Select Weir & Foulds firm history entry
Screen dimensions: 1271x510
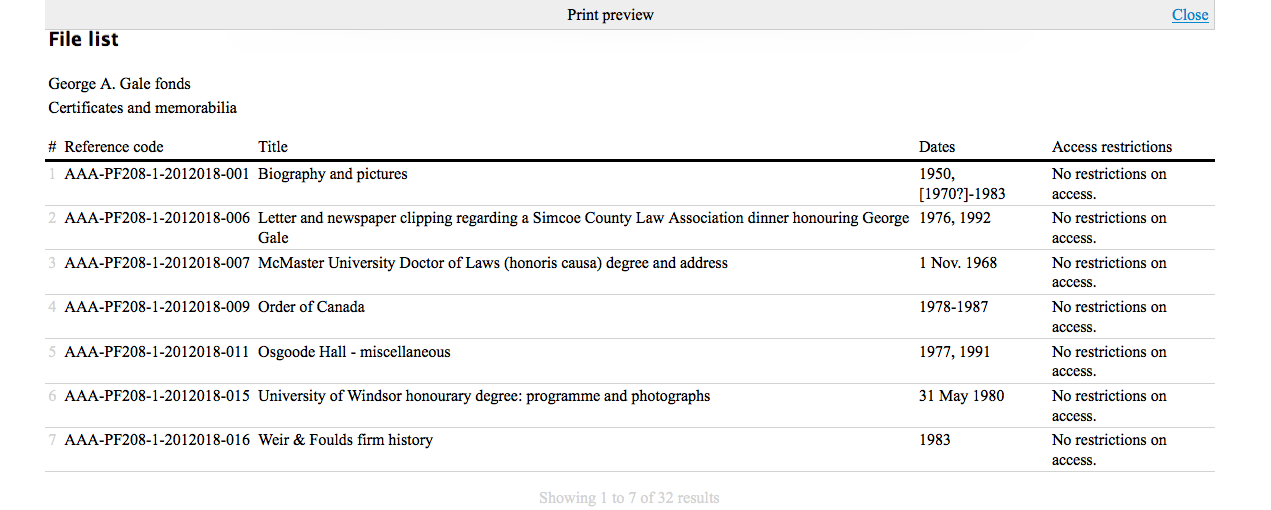pos(345,440)
